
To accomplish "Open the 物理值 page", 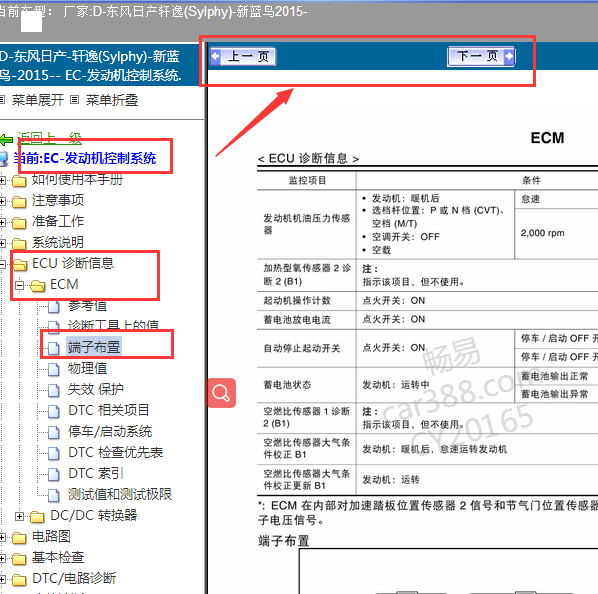I will pos(87,368).
